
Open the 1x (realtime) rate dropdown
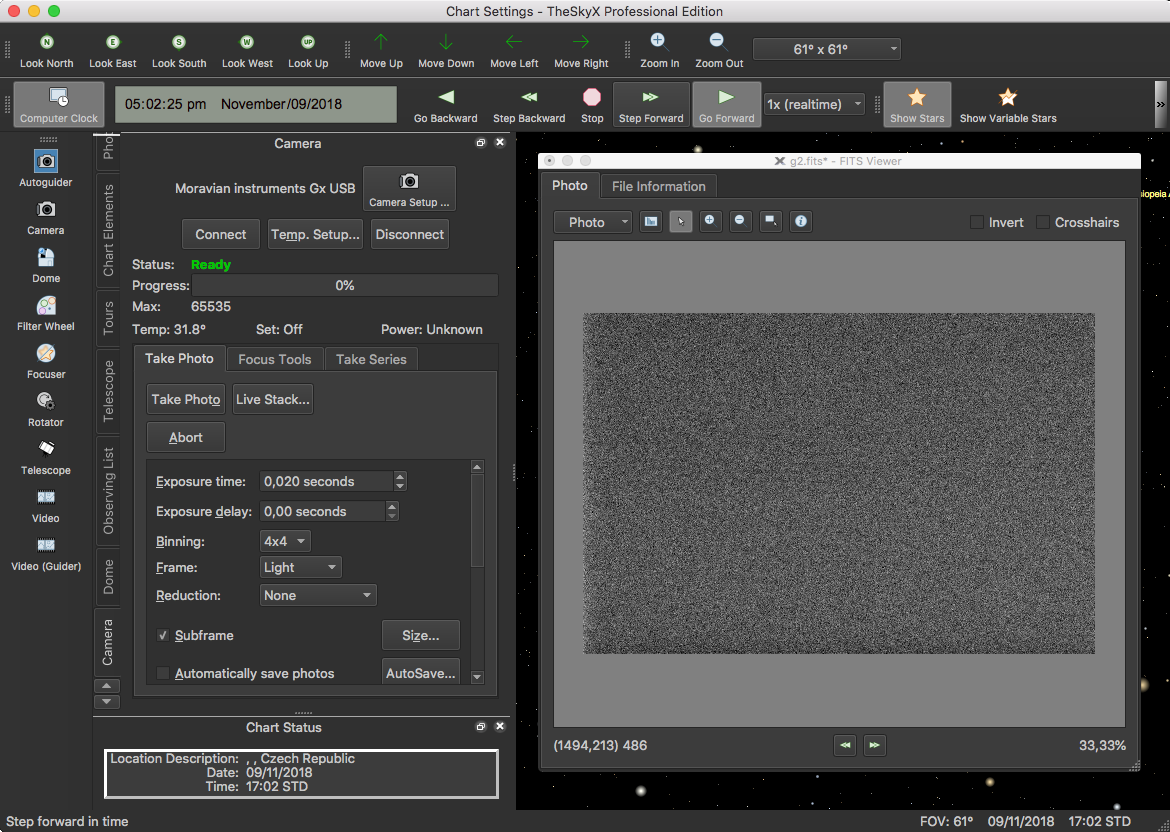point(814,105)
